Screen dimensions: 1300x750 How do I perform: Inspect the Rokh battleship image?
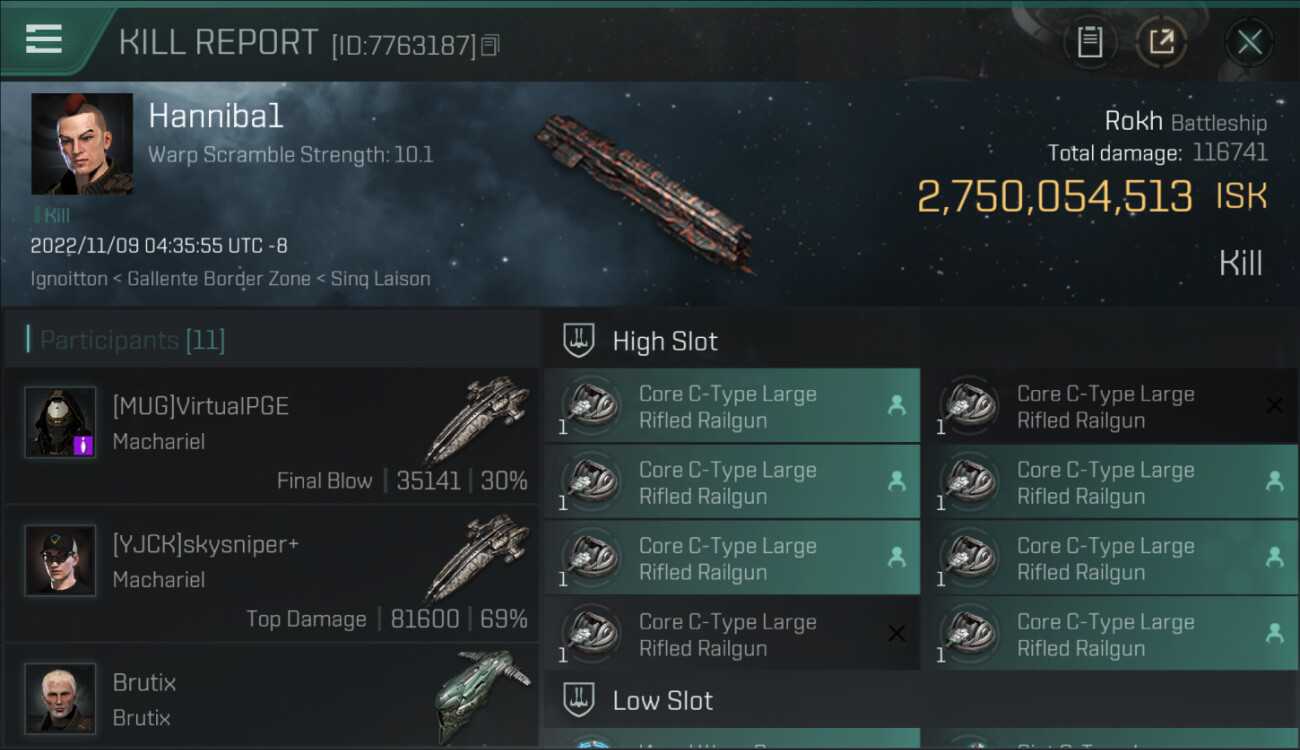(x=643, y=190)
